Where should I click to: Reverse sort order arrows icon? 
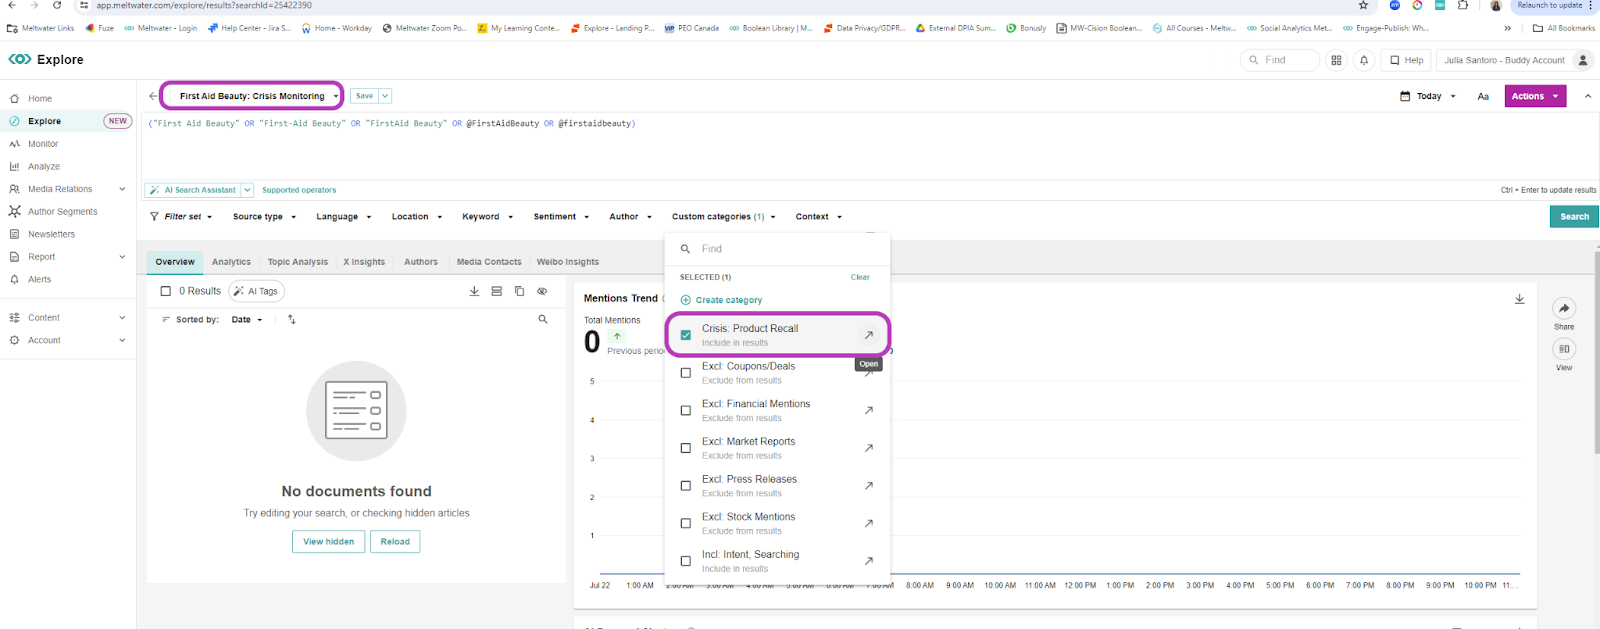(x=292, y=320)
